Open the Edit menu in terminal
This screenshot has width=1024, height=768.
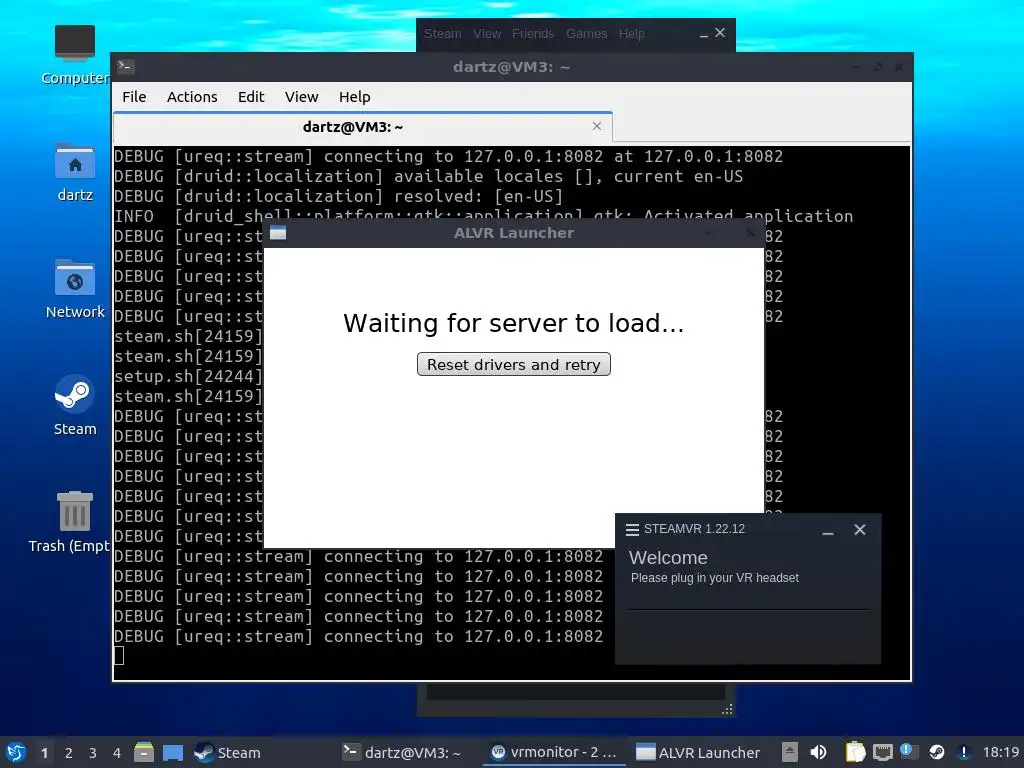click(251, 97)
